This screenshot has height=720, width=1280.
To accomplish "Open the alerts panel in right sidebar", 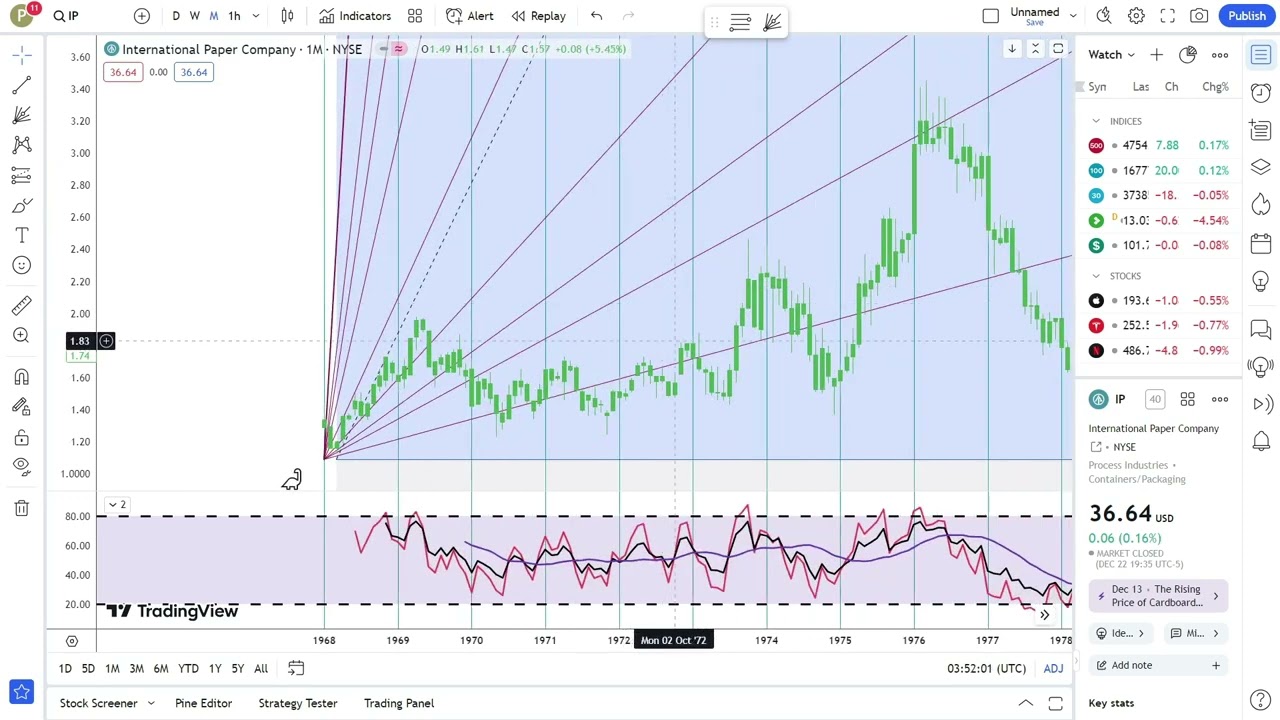I will 1261,92.
